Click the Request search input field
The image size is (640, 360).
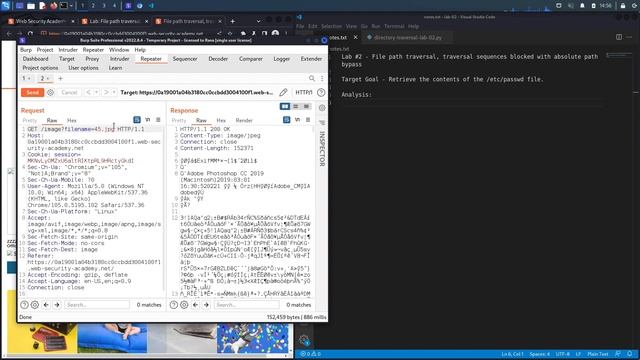(97, 305)
